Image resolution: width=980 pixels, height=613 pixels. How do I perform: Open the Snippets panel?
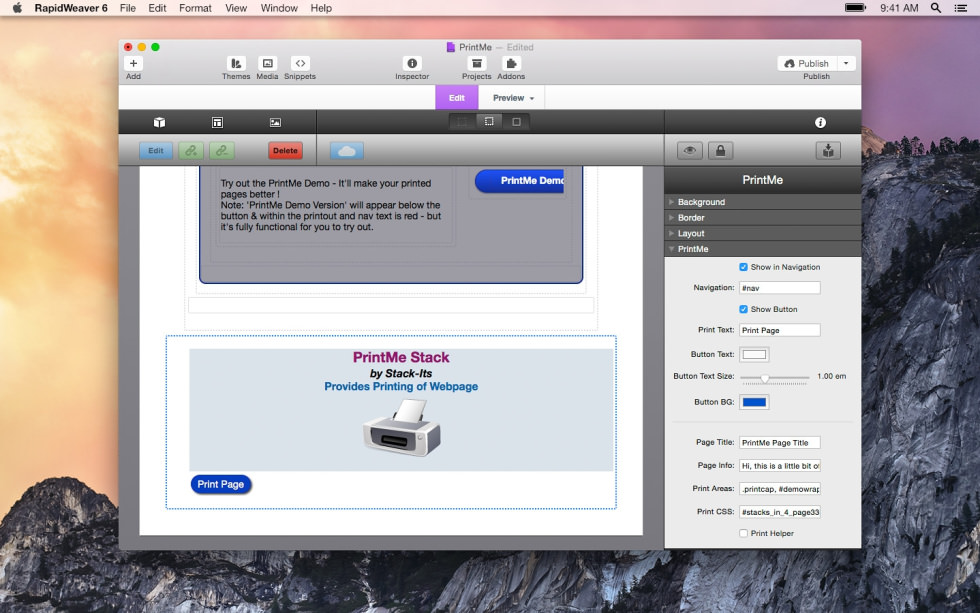[x=300, y=63]
